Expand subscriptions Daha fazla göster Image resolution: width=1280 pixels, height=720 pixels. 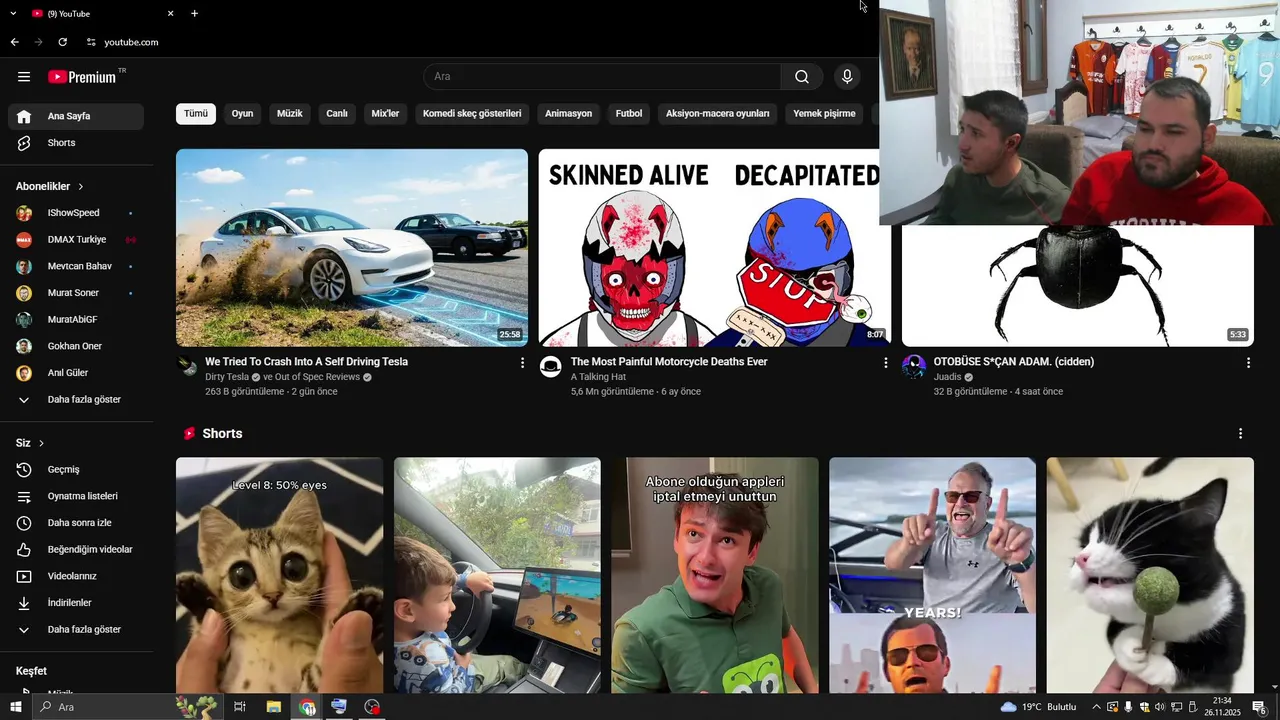coord(76,400)
